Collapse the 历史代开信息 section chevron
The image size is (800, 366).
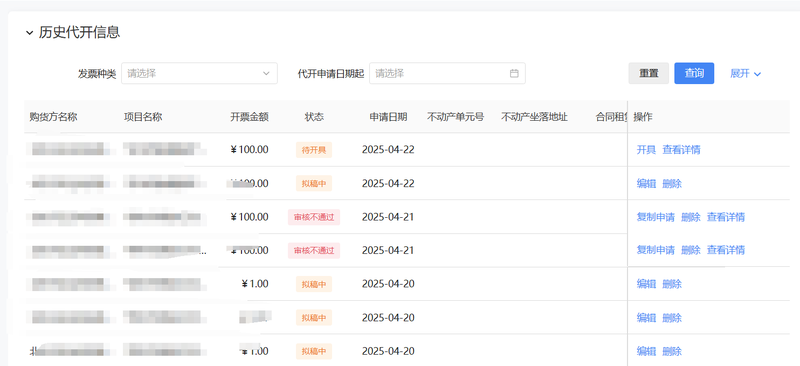[29, 33]
